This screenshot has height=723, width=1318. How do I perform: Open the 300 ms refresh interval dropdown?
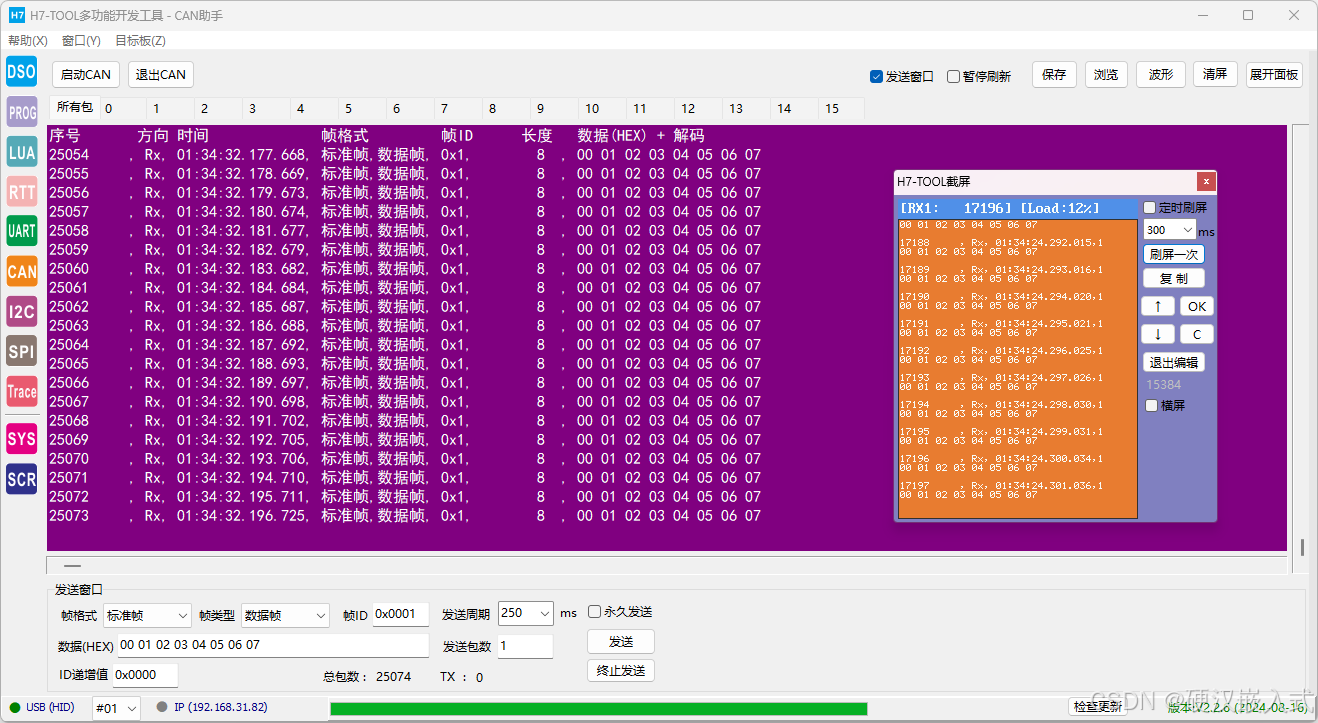pos(1169,230)
